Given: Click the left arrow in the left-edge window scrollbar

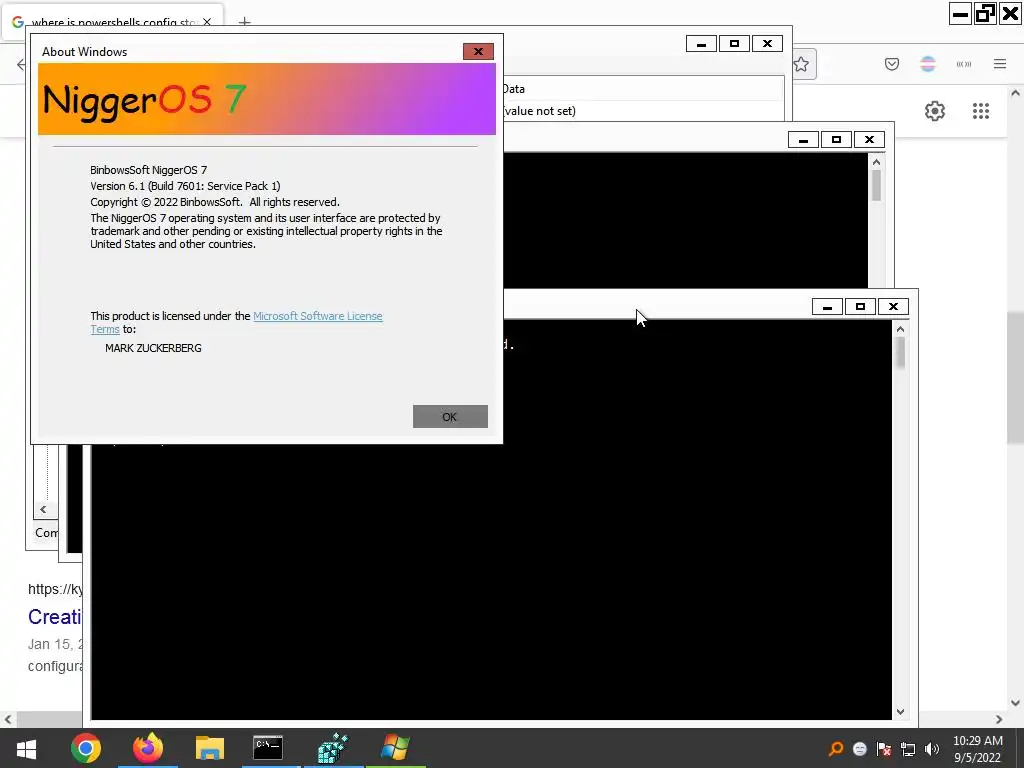Looking at the screenshot, I should click(43, 509).
